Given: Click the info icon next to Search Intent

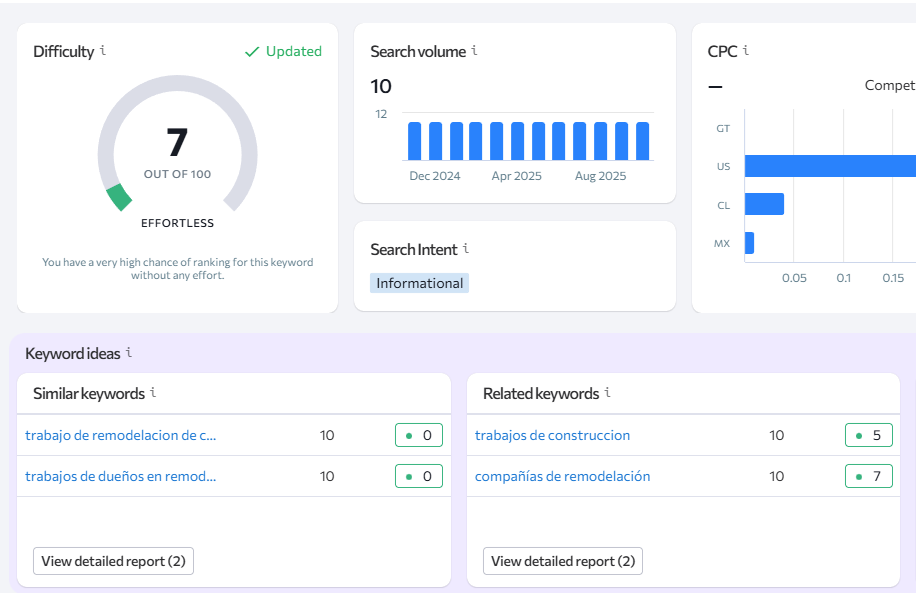Looking at the screenshot, I should (466, 249).
